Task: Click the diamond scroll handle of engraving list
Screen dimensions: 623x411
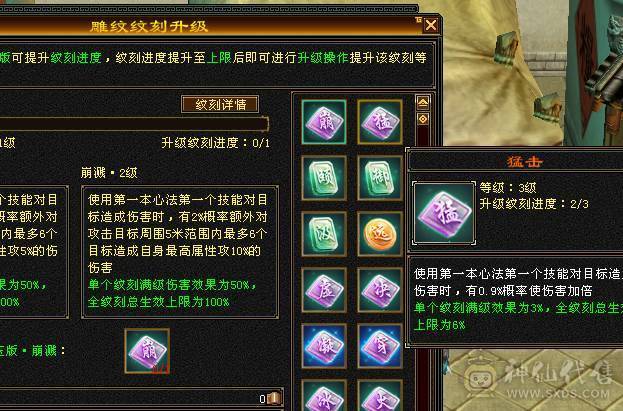Action: coord(423,119)
